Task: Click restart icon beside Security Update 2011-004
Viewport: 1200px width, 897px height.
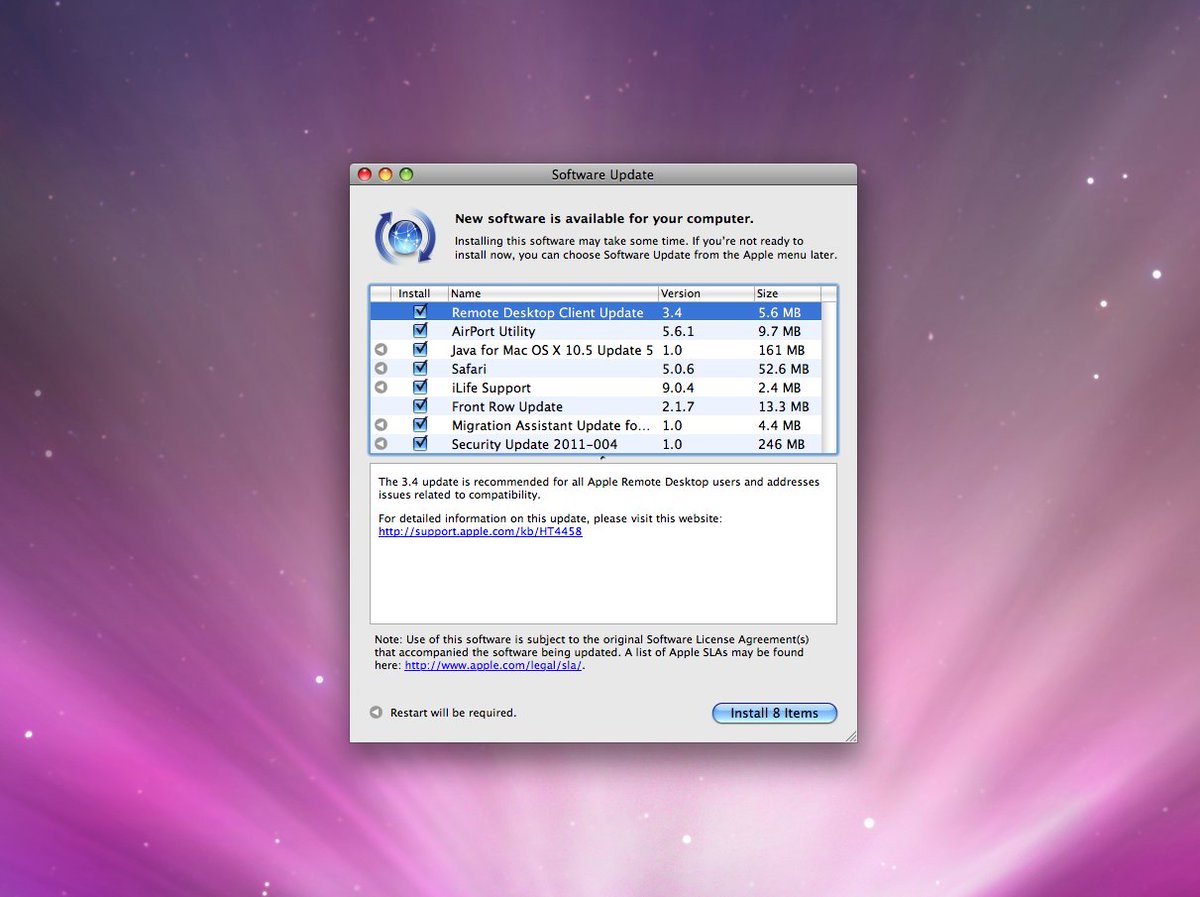Action: pos(381,443)
